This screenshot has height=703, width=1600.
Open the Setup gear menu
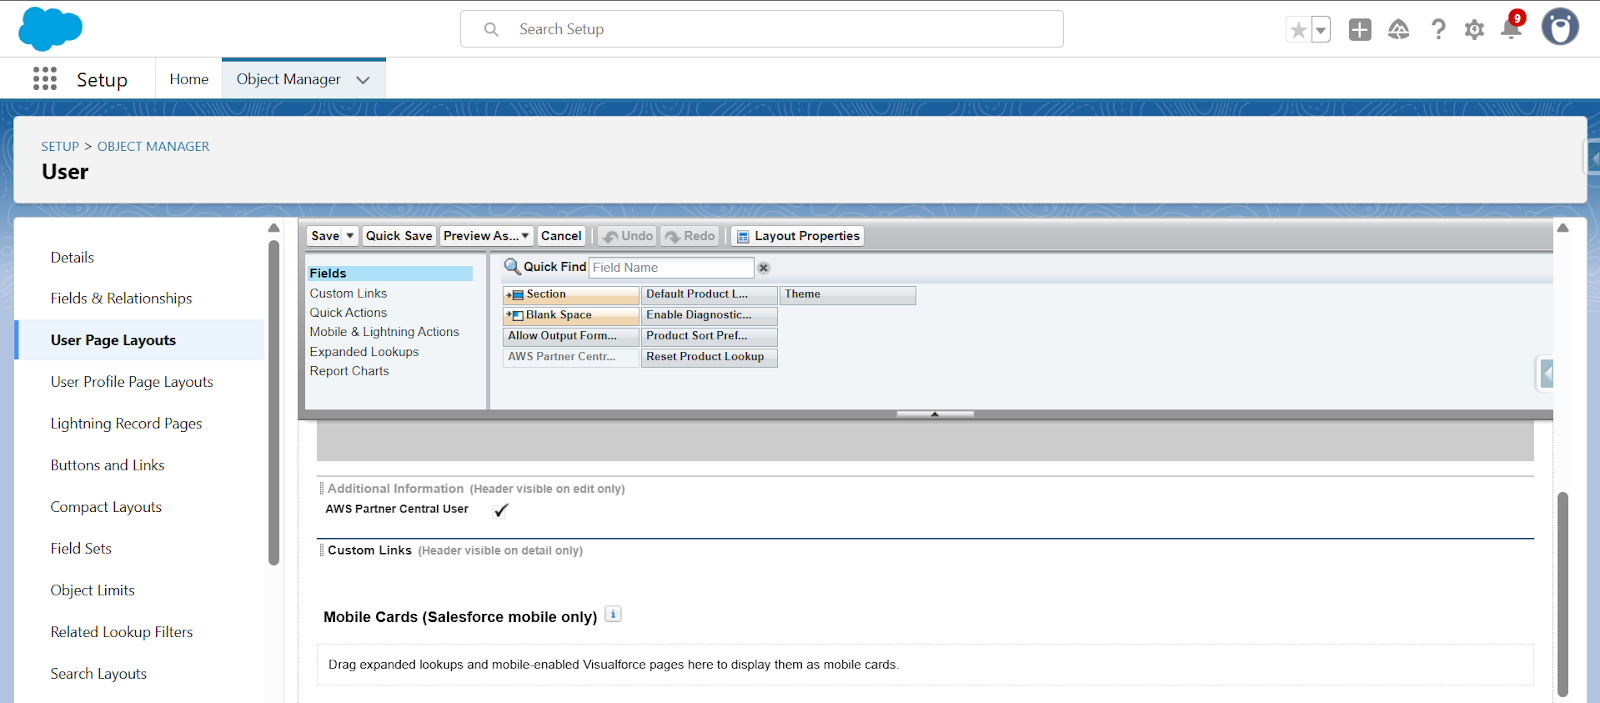point(1474,30)
